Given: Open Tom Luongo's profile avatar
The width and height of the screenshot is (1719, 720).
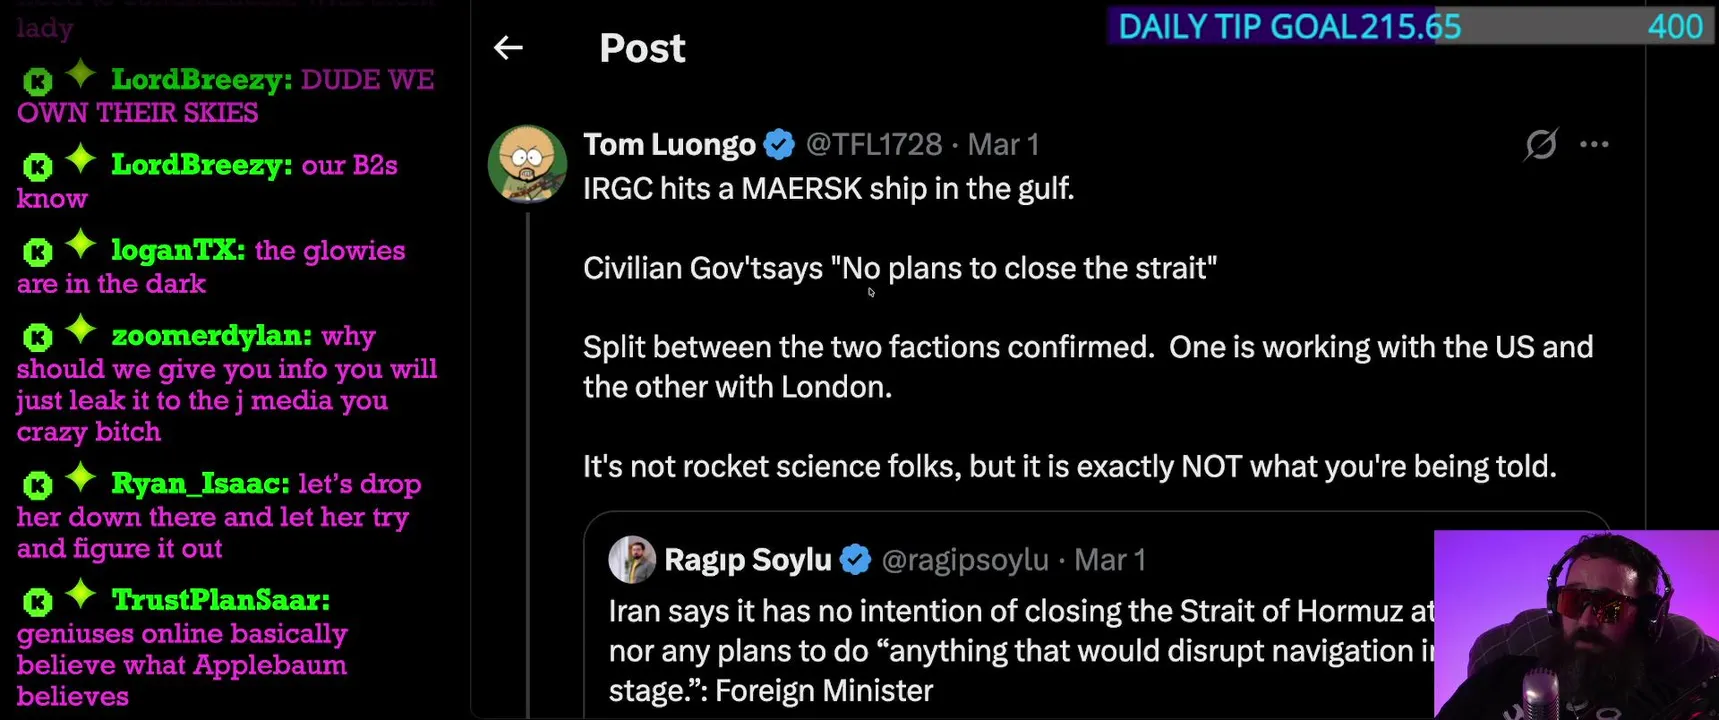Looking at the screenshot, I should (527, 164).
